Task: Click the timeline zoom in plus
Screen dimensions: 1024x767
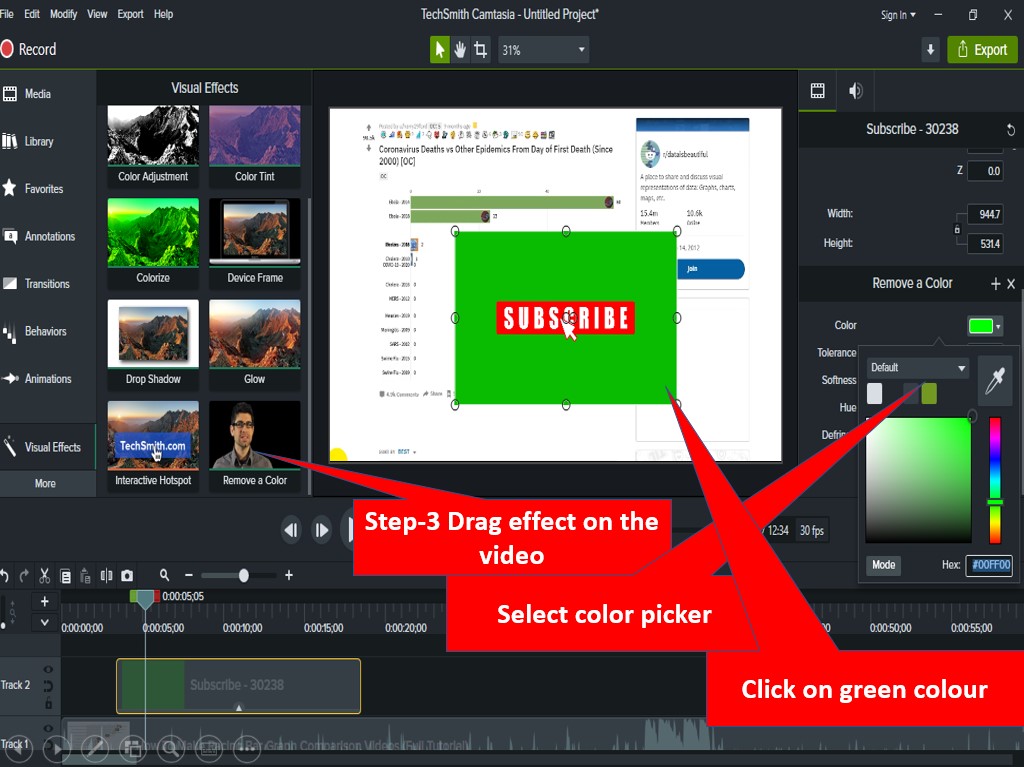Action: point(289,576)
